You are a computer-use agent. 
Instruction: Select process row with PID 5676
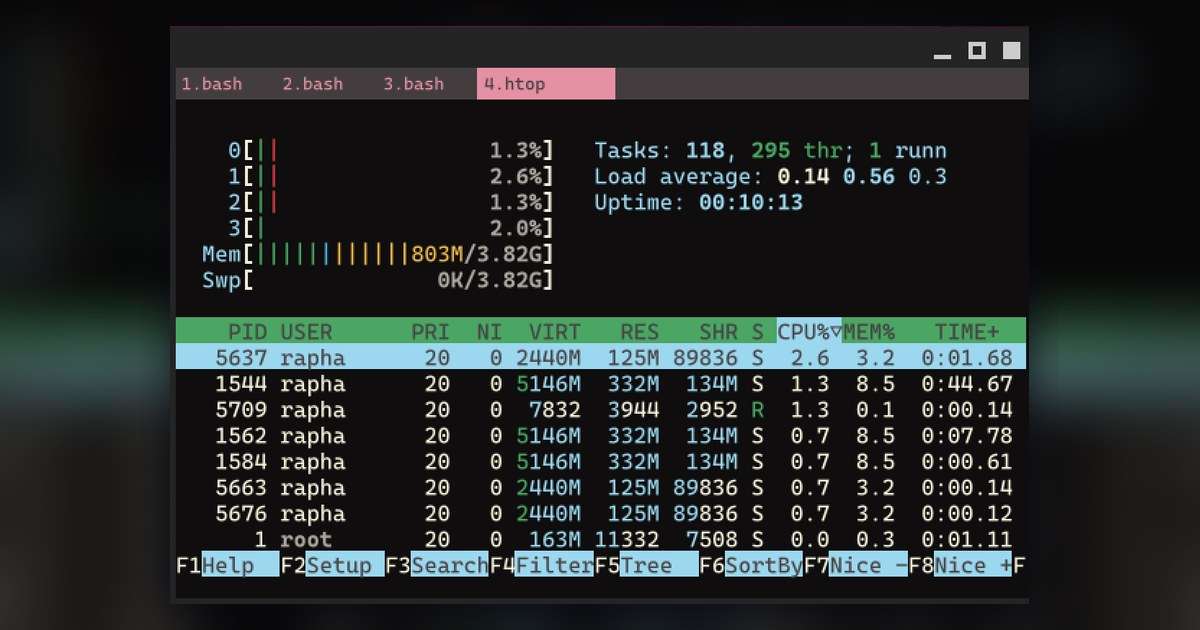(601, 514)
